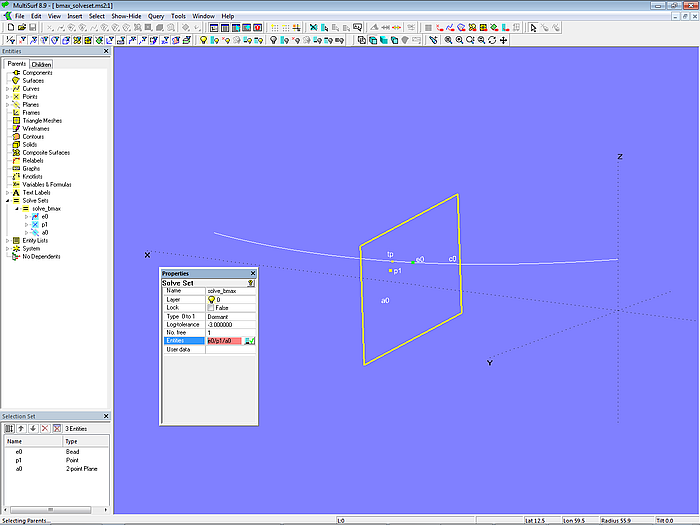Click the entities picker icon in Properties
This screenshot has width=700, height=525.
pos(249,341)
